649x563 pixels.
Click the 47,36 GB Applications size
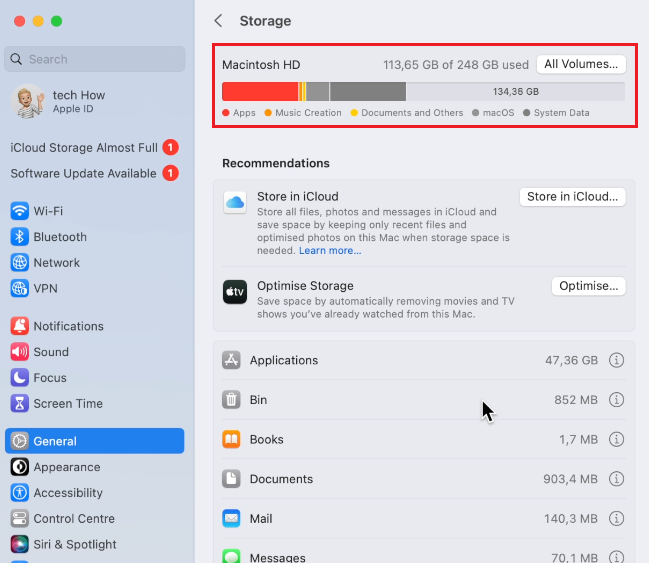pos(571,360)
